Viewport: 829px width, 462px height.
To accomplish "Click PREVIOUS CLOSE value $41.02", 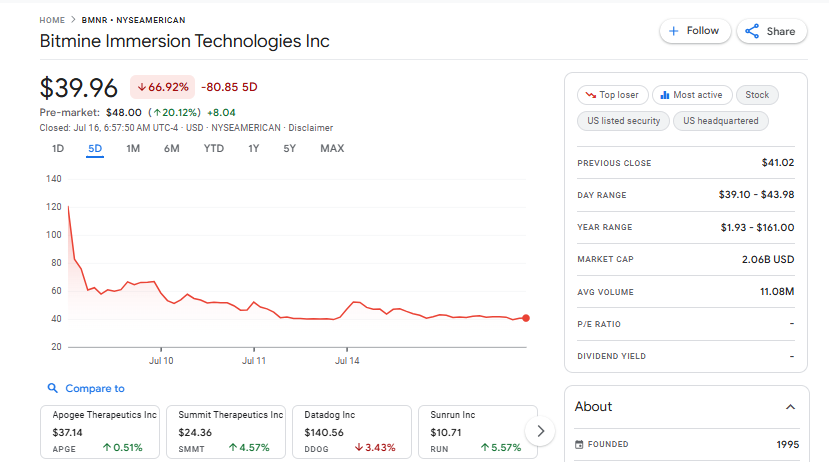I will [778, 163].
